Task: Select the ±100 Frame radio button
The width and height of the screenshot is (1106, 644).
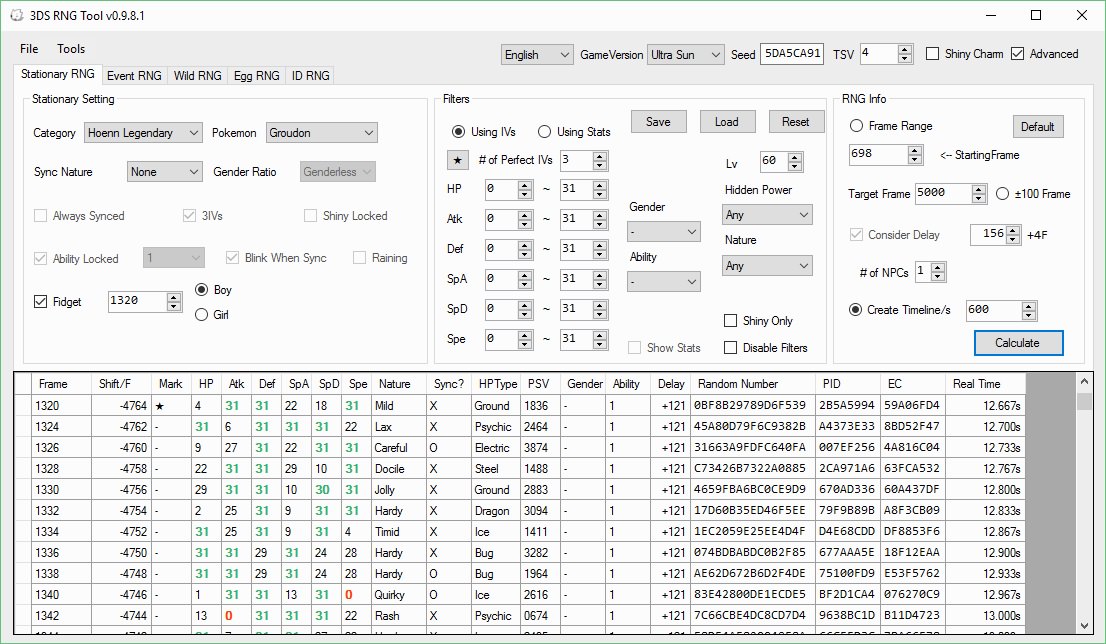Action: (1002, 193)
